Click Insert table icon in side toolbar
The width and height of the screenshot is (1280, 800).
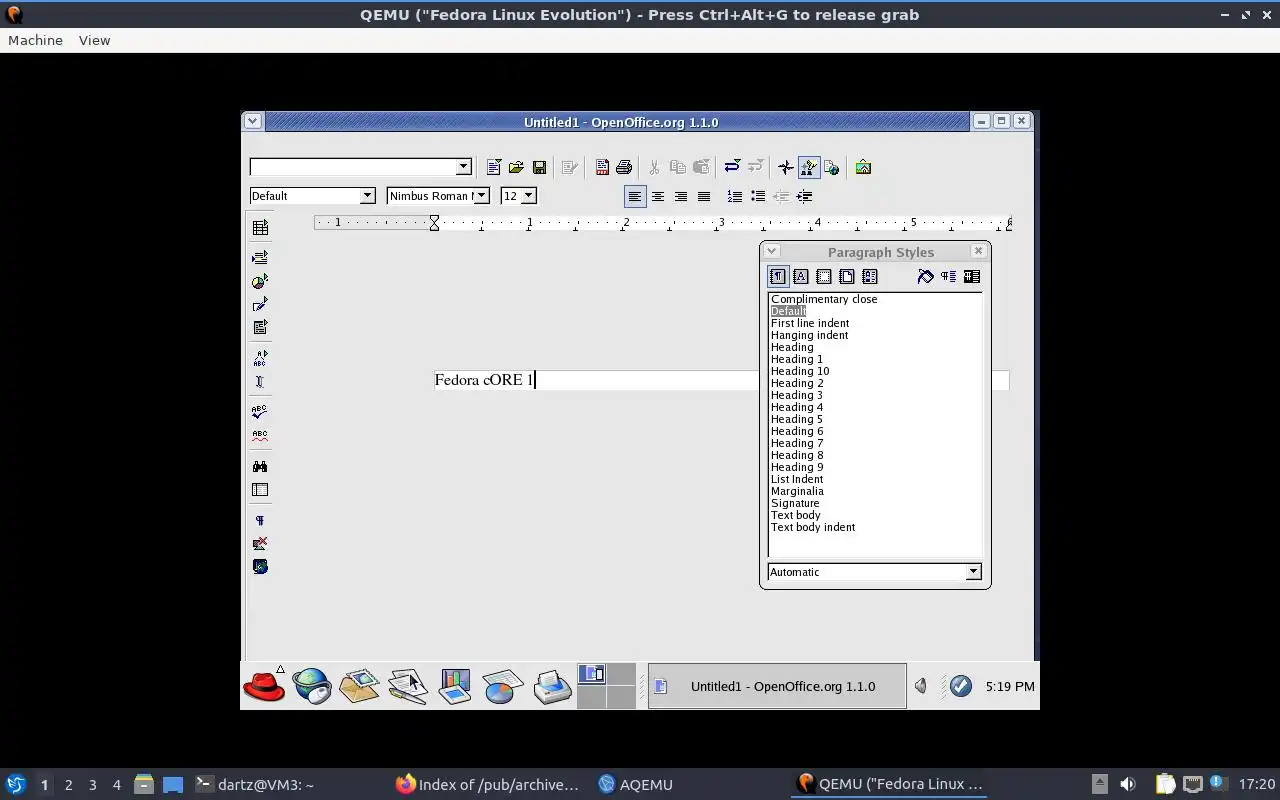pos(260,228)
